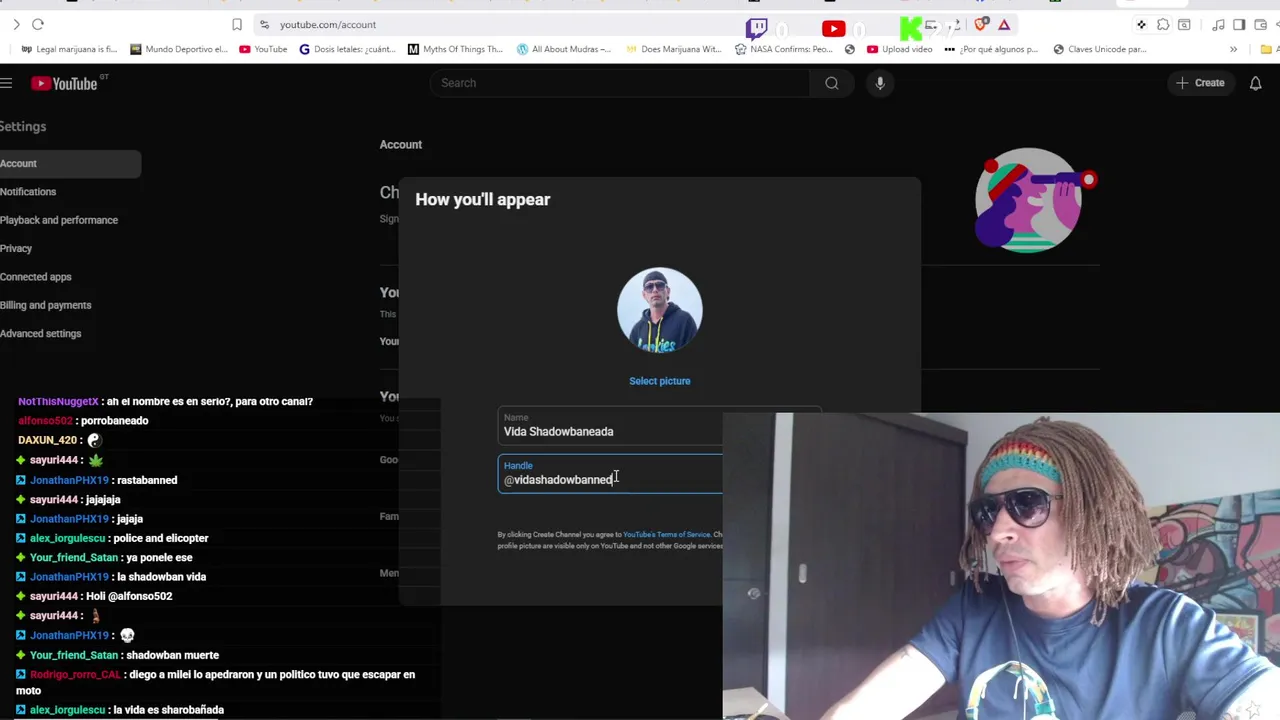Viewport: 1280px width, 720px height.
Task: Open the browser extensions puzzle icon
Action: tap(1163, 24)
